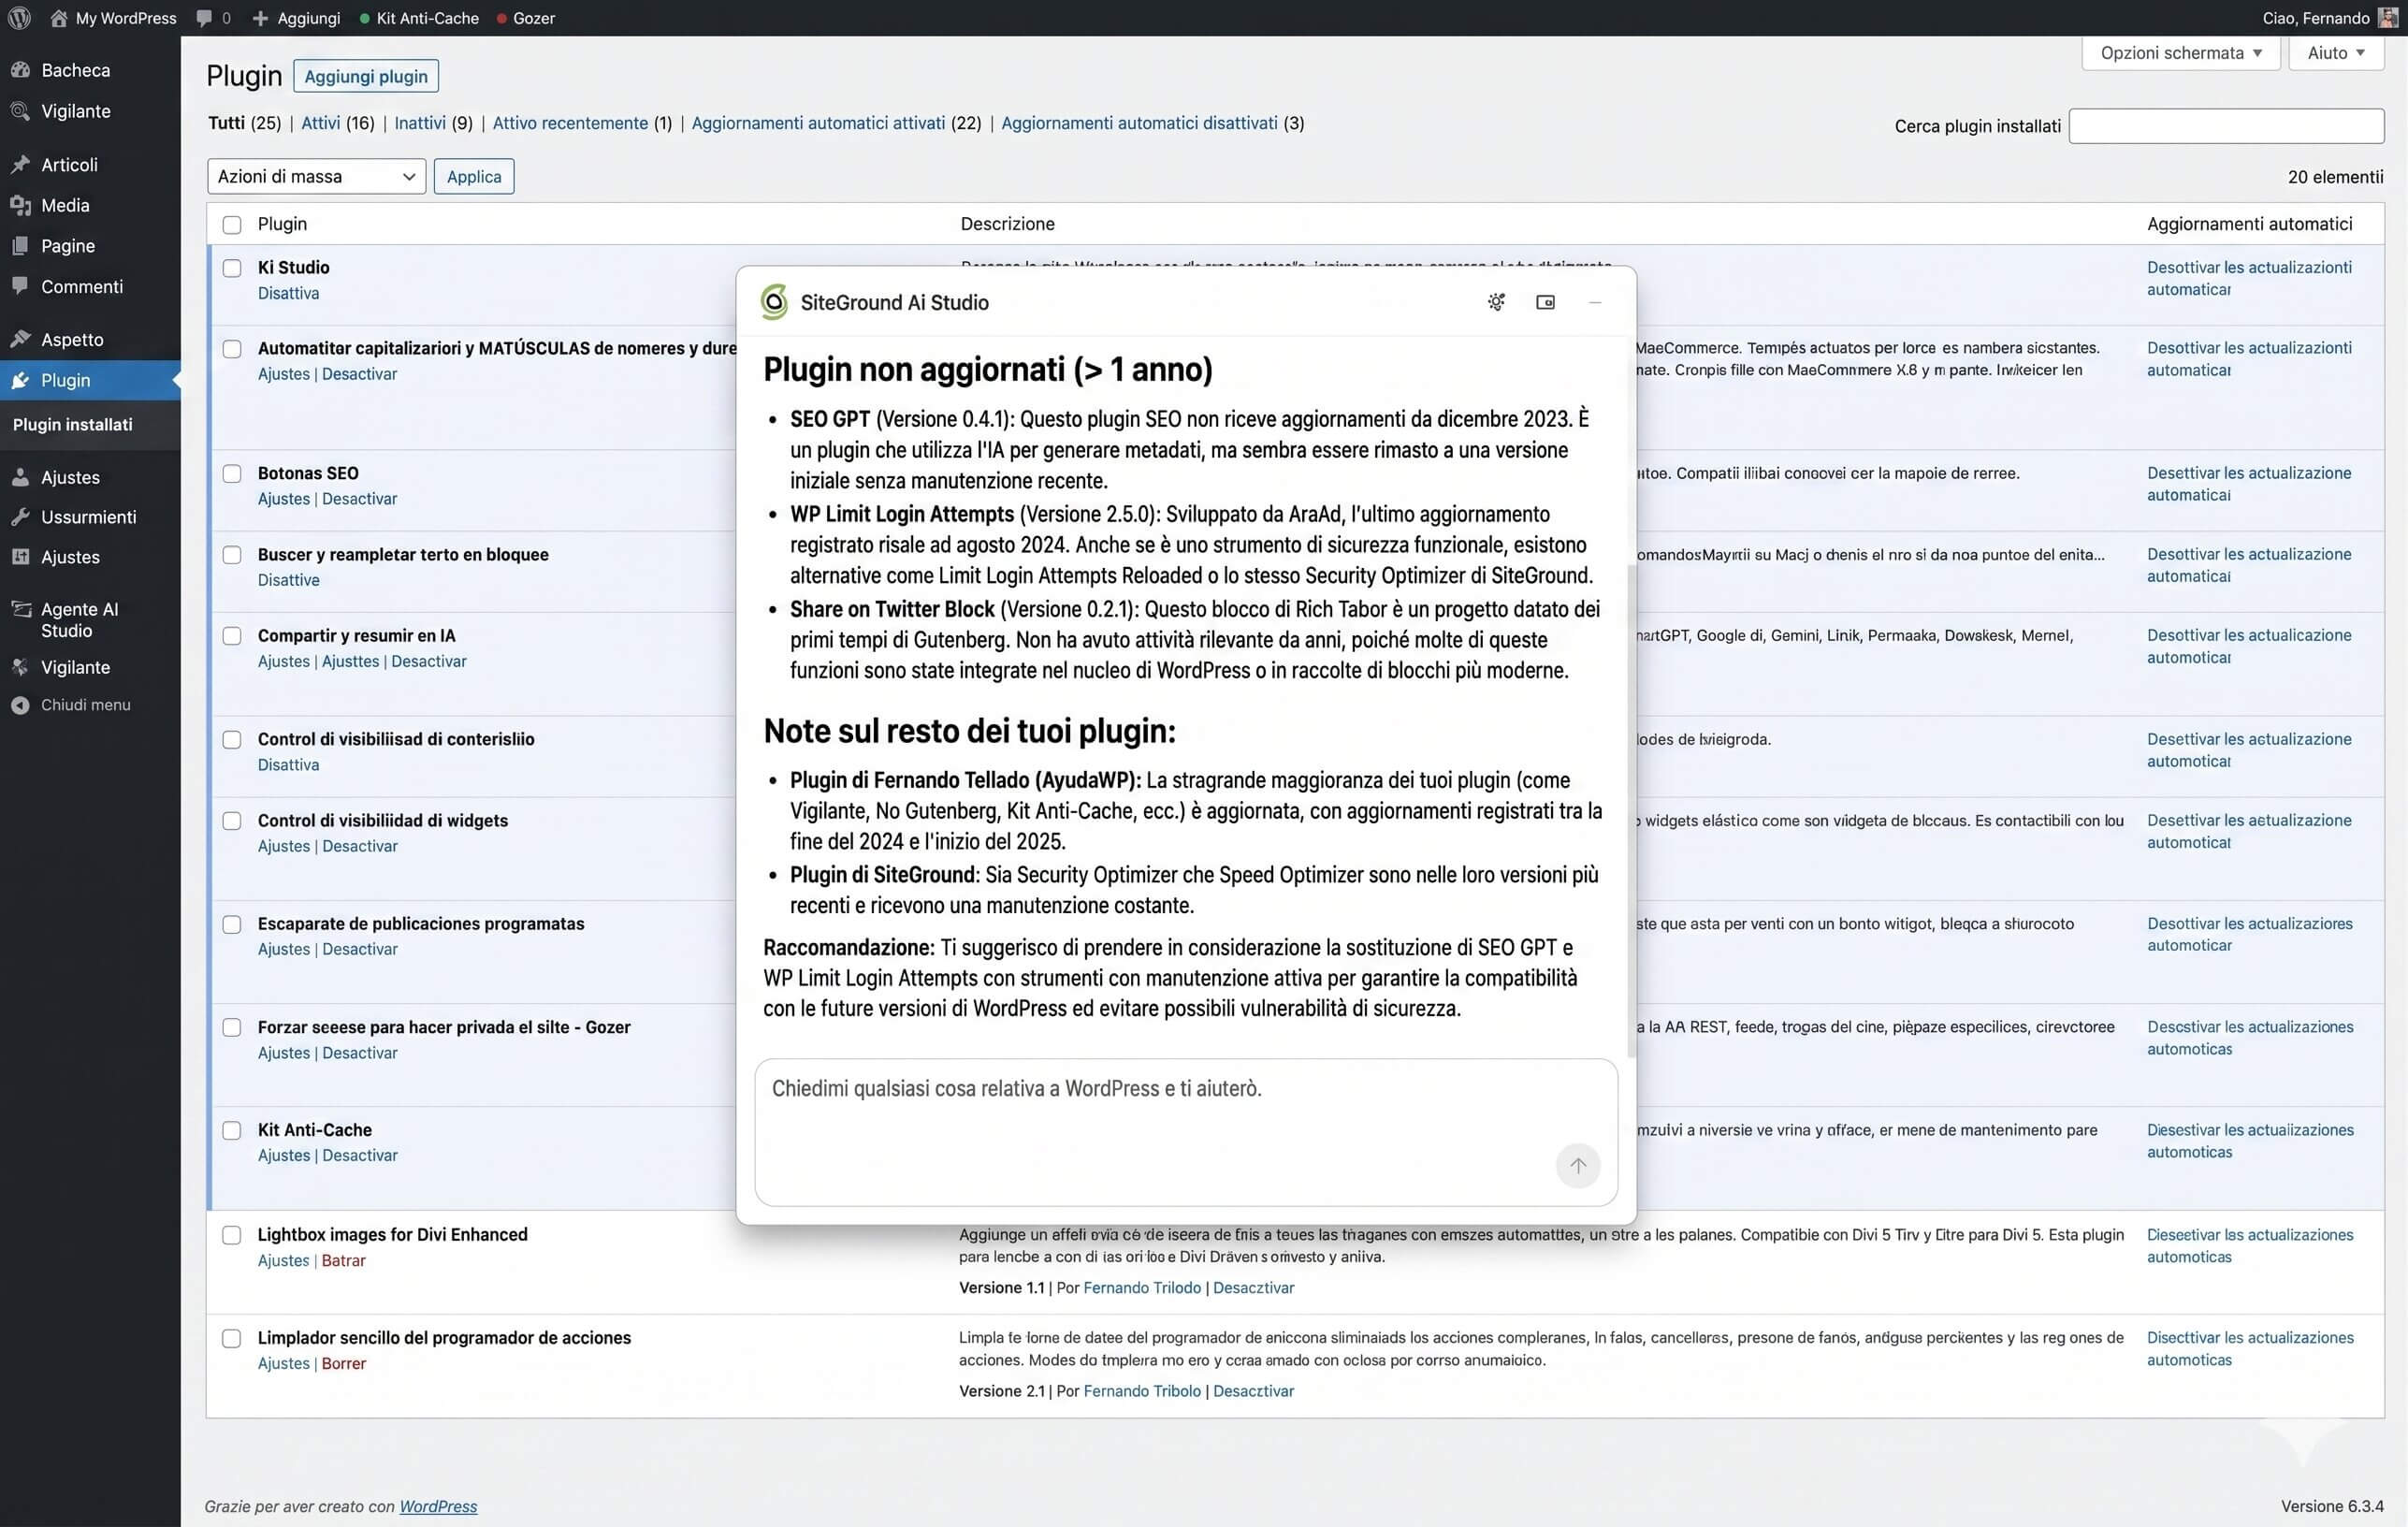Sort by the Plugin column header
The height and width of the screenshot is (1527, 2408).
[x=282, y=224]
